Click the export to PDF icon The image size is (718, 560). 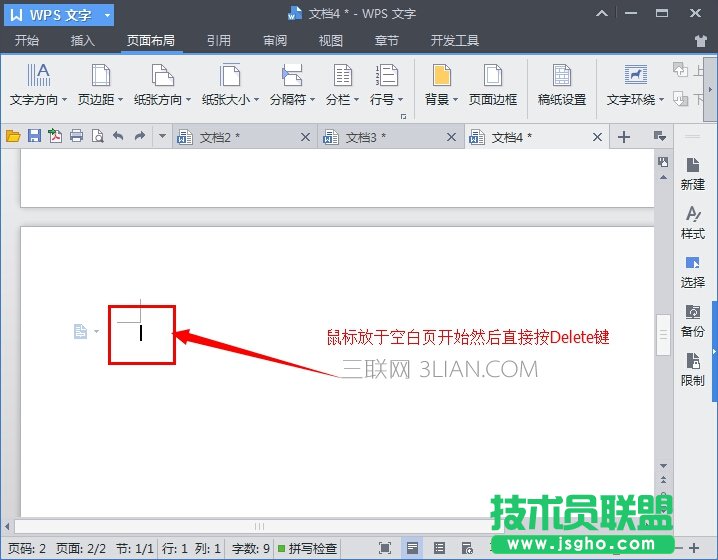coord(55,136)
